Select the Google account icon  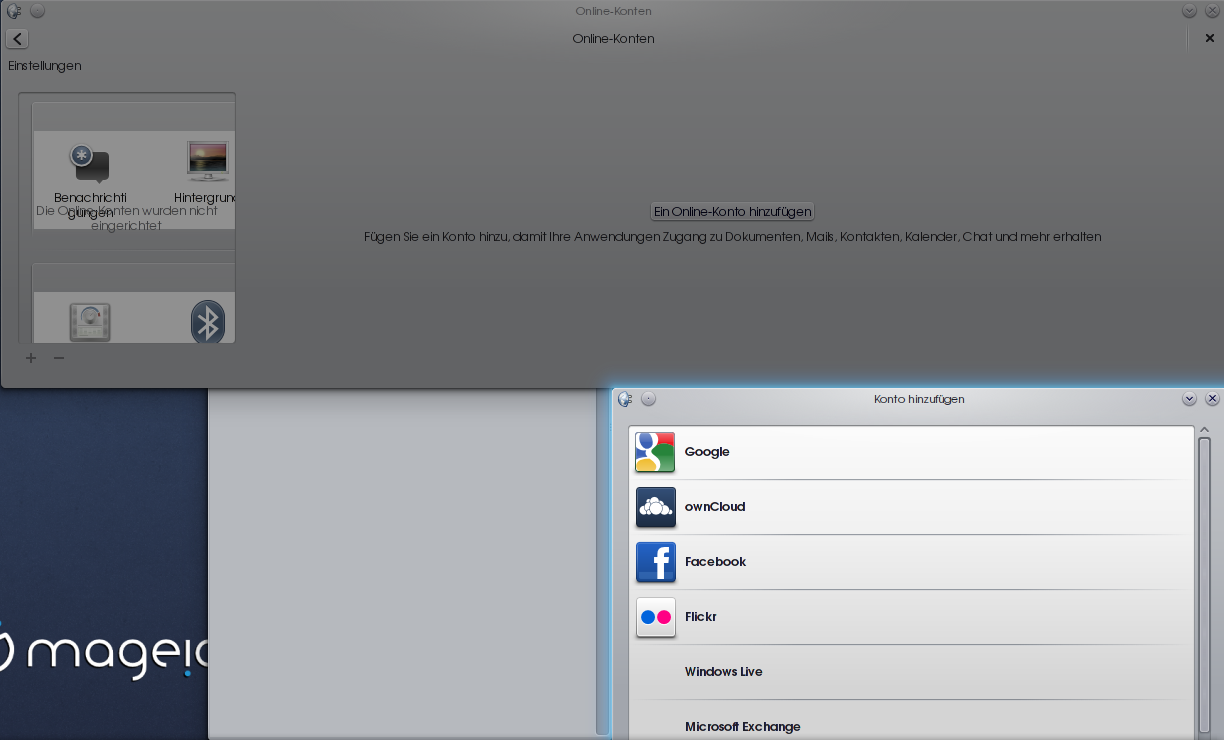click(655, 452)
